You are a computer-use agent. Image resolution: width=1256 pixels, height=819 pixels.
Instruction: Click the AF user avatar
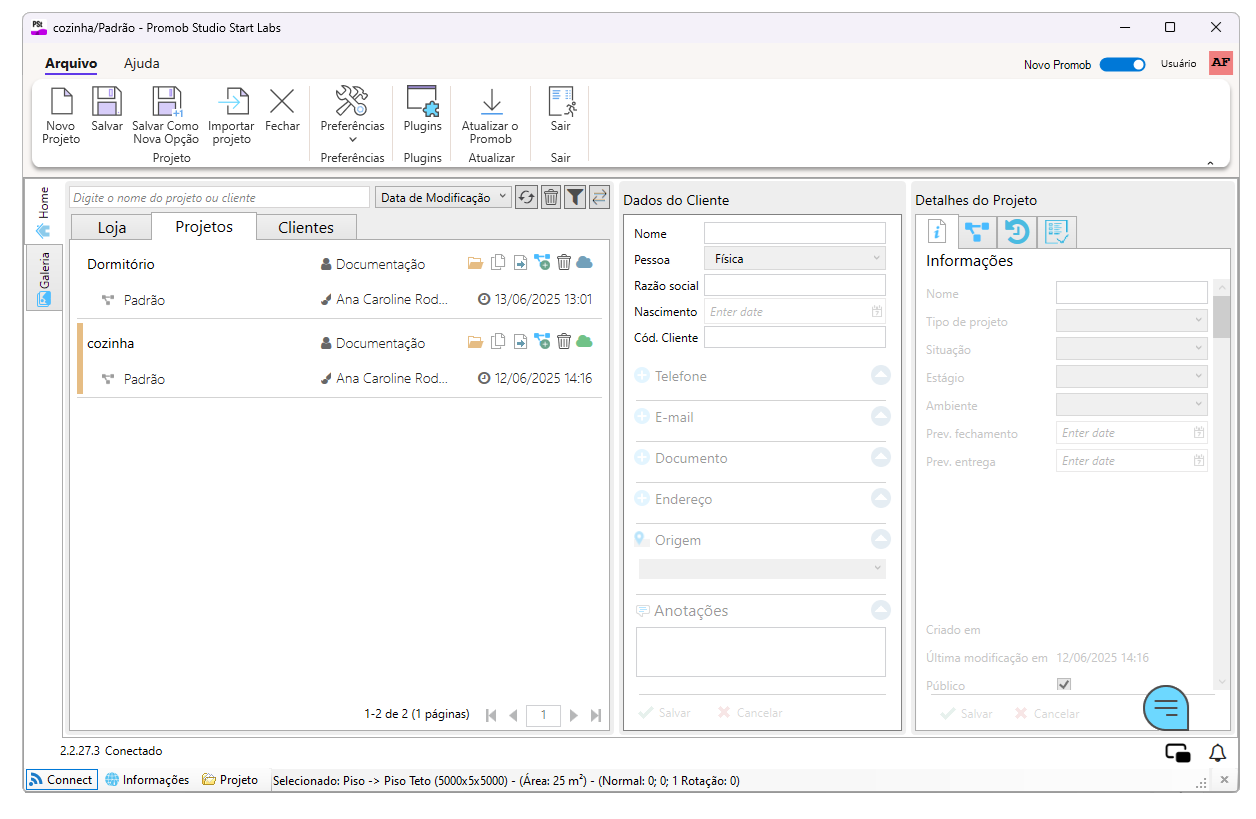pyautogui.click(x=1220, y=63)
